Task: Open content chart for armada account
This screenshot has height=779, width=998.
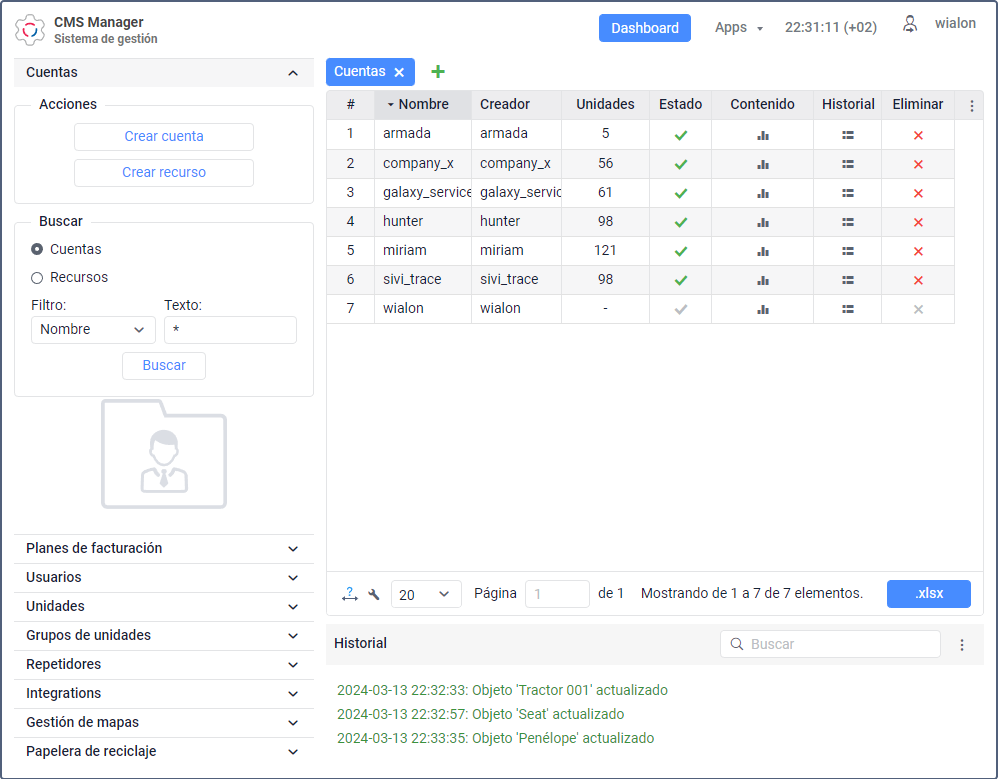Action: point(762,135)
